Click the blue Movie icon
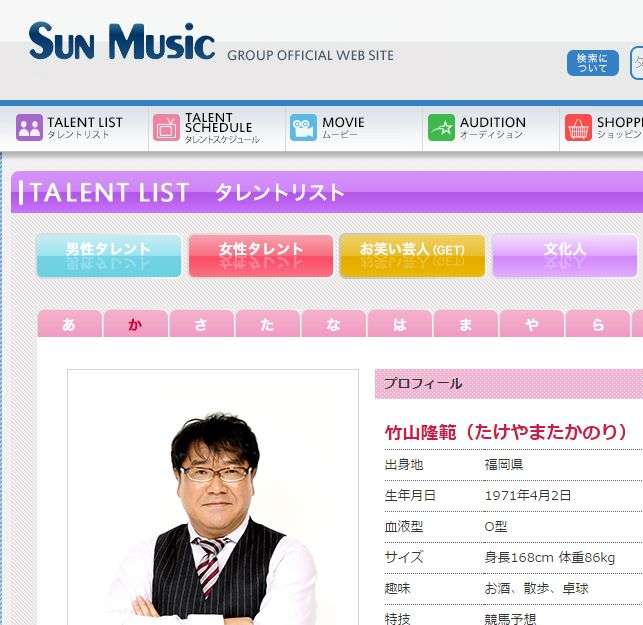Screen dimensions: 643x625 [303, 128]
